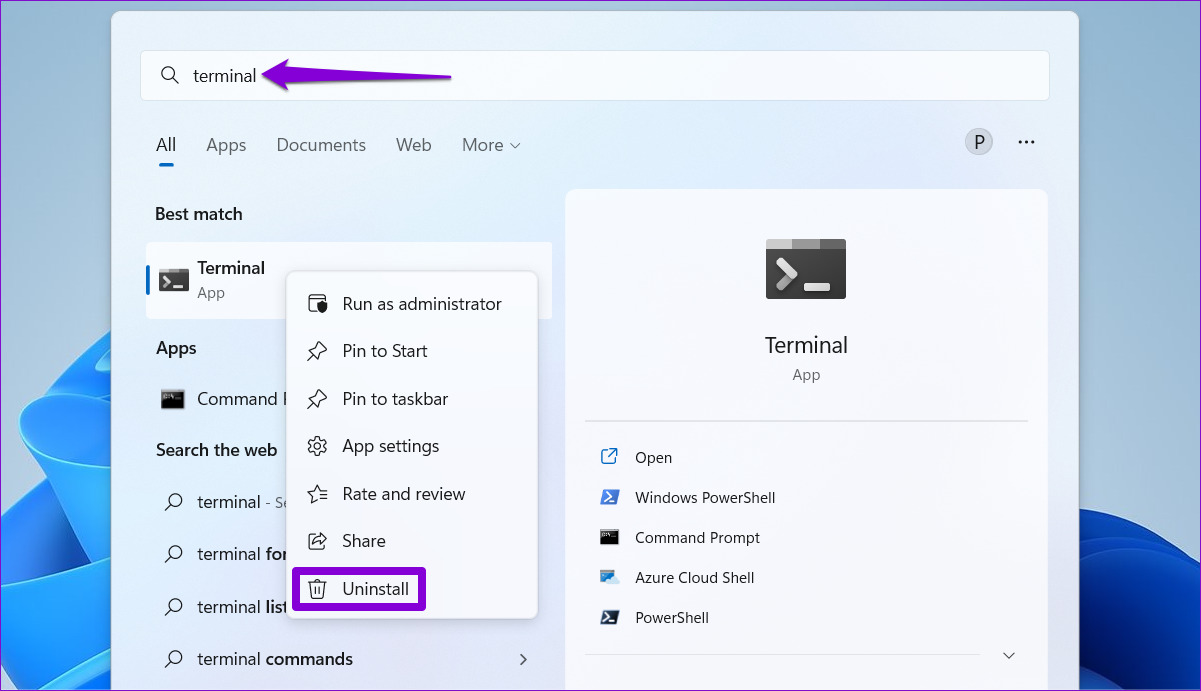The image size is (1201, 691).
Task: Select Run as administrator
Action: [x=420, y=304]
